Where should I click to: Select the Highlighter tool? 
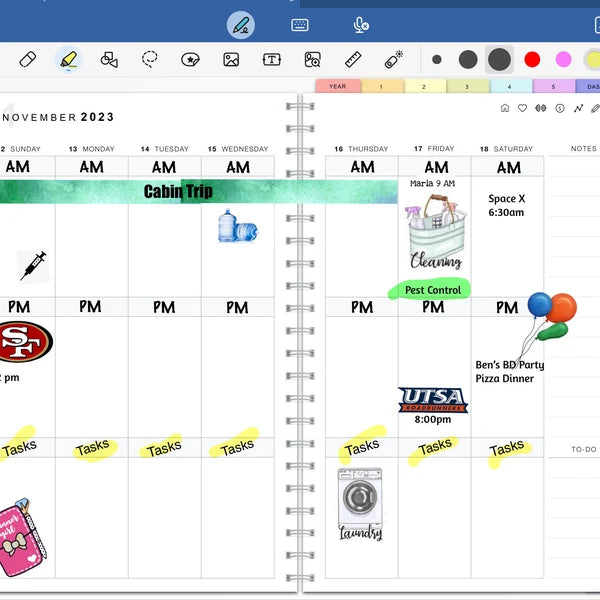[x=67, y=60]
